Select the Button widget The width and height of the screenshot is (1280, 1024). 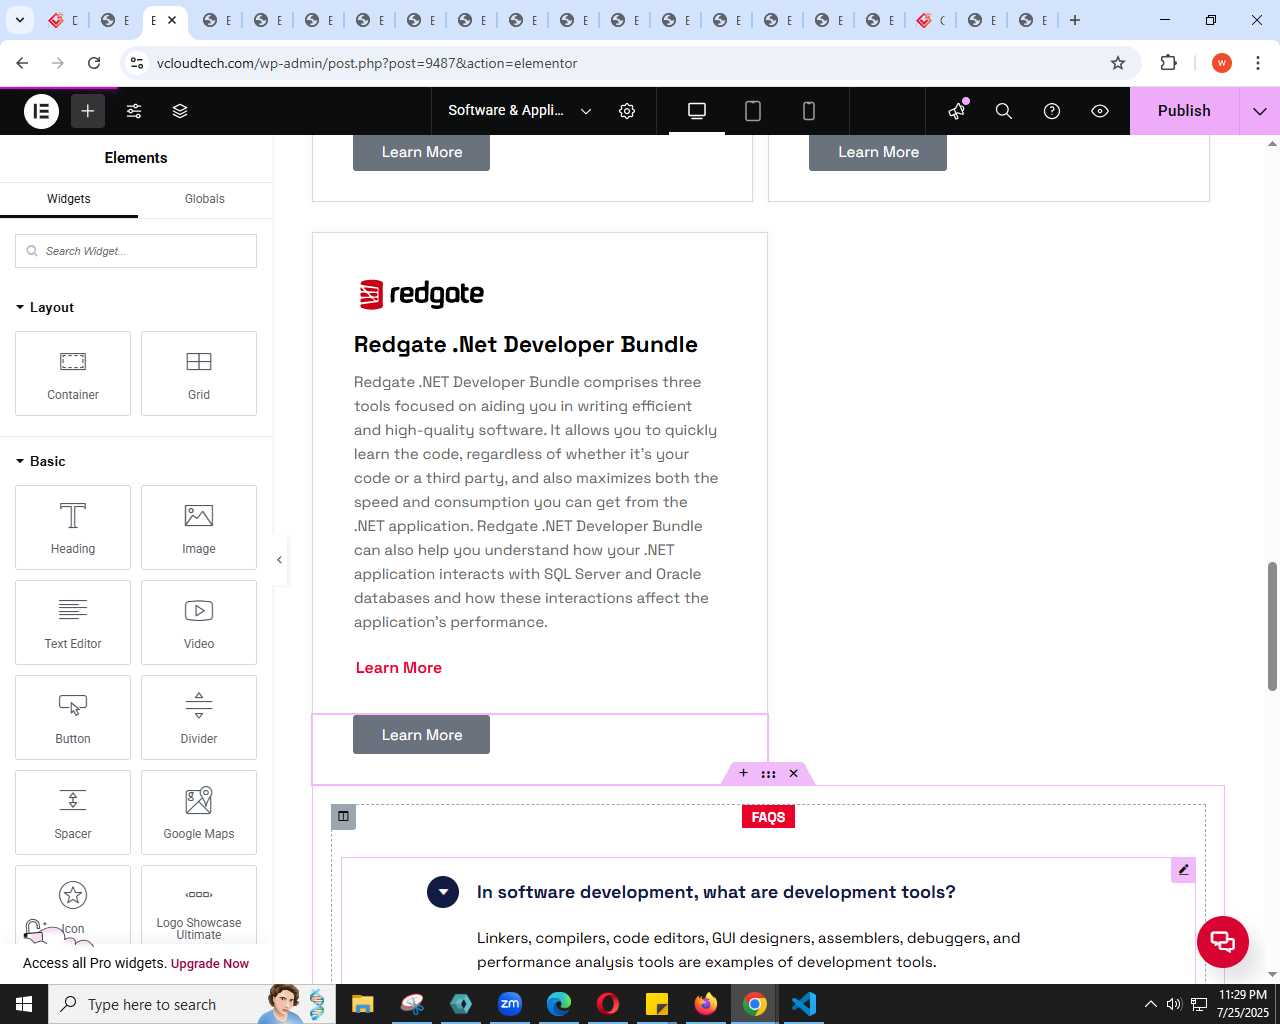(x=73, y=717)
